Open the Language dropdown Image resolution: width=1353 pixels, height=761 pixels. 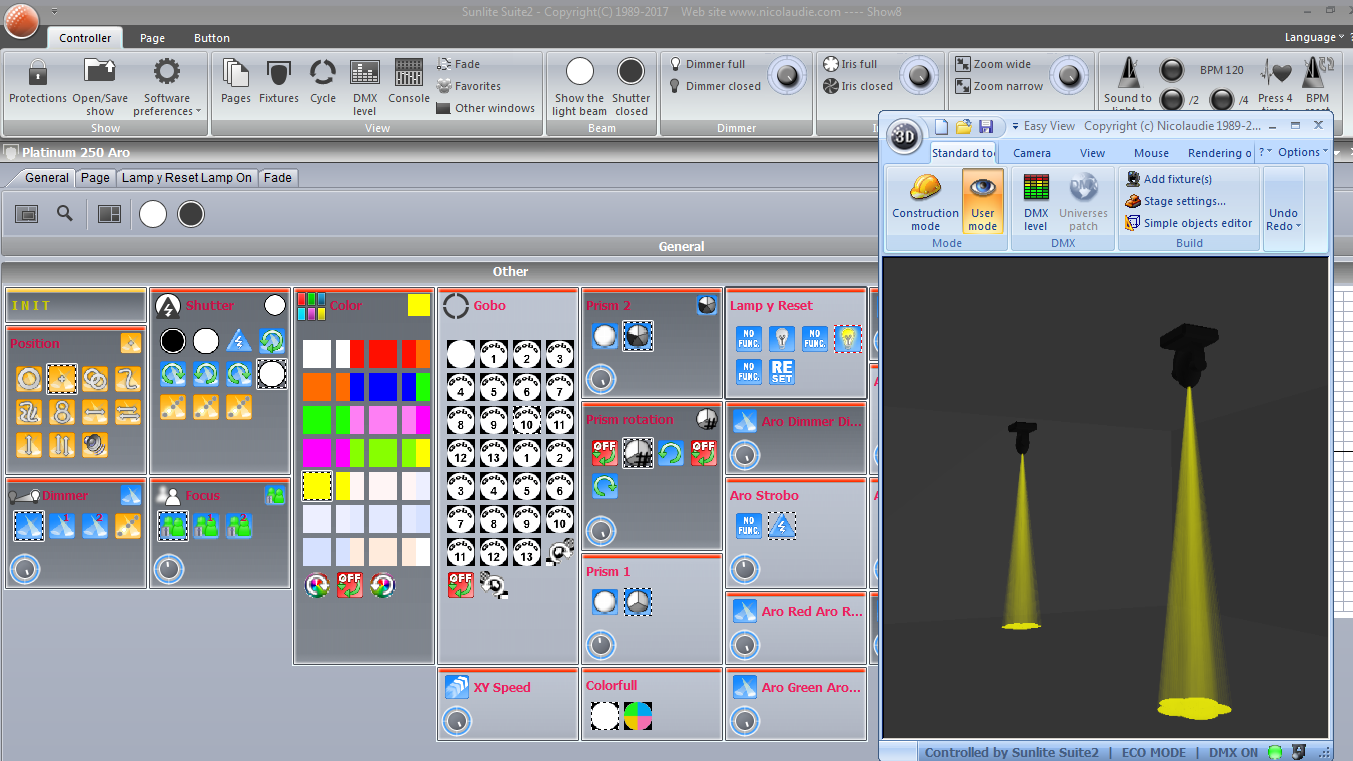(1315, 37)
